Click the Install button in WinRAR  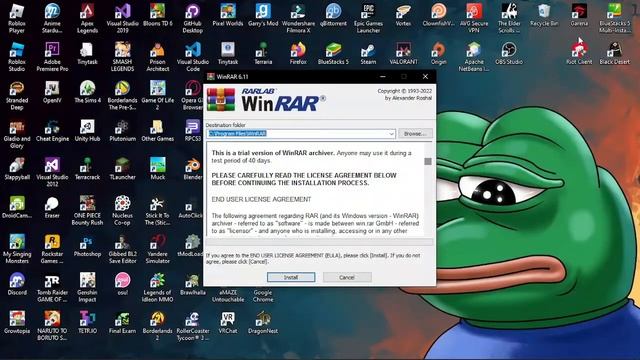pyautogui.click(x=291, y=277)
